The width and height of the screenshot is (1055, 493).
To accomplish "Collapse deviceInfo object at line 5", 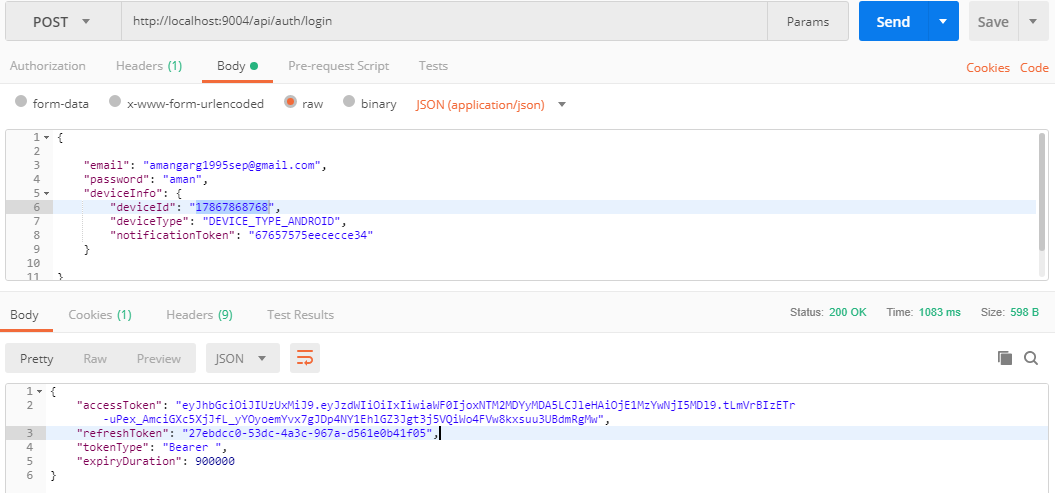I will pos(46,194).
